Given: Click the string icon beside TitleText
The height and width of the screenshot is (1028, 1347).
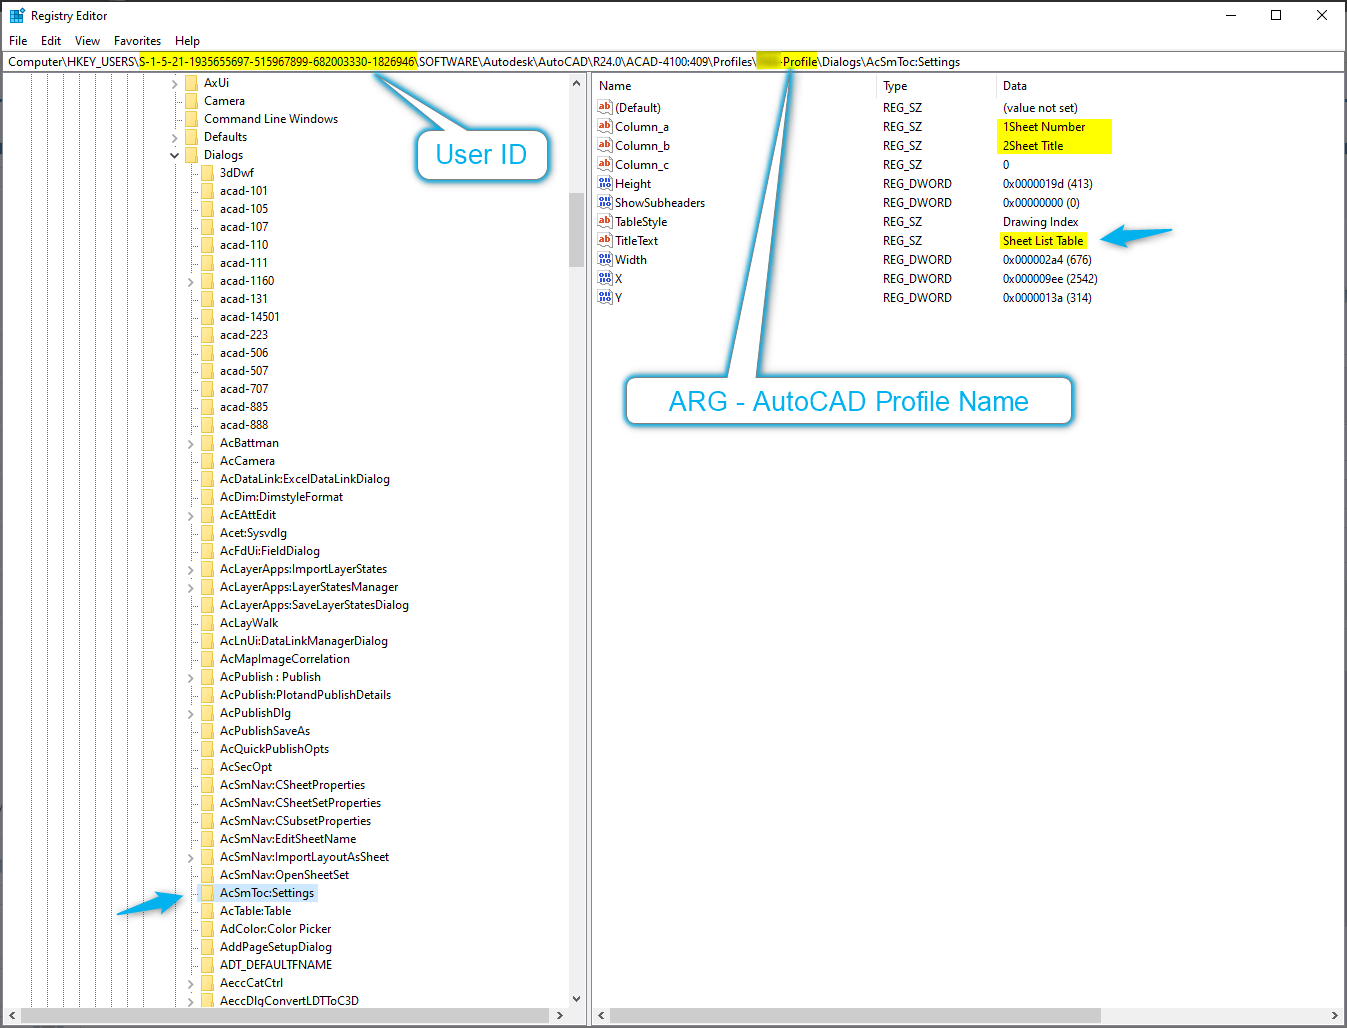Looking at the screenshot, I should click(x=605, y=240).
